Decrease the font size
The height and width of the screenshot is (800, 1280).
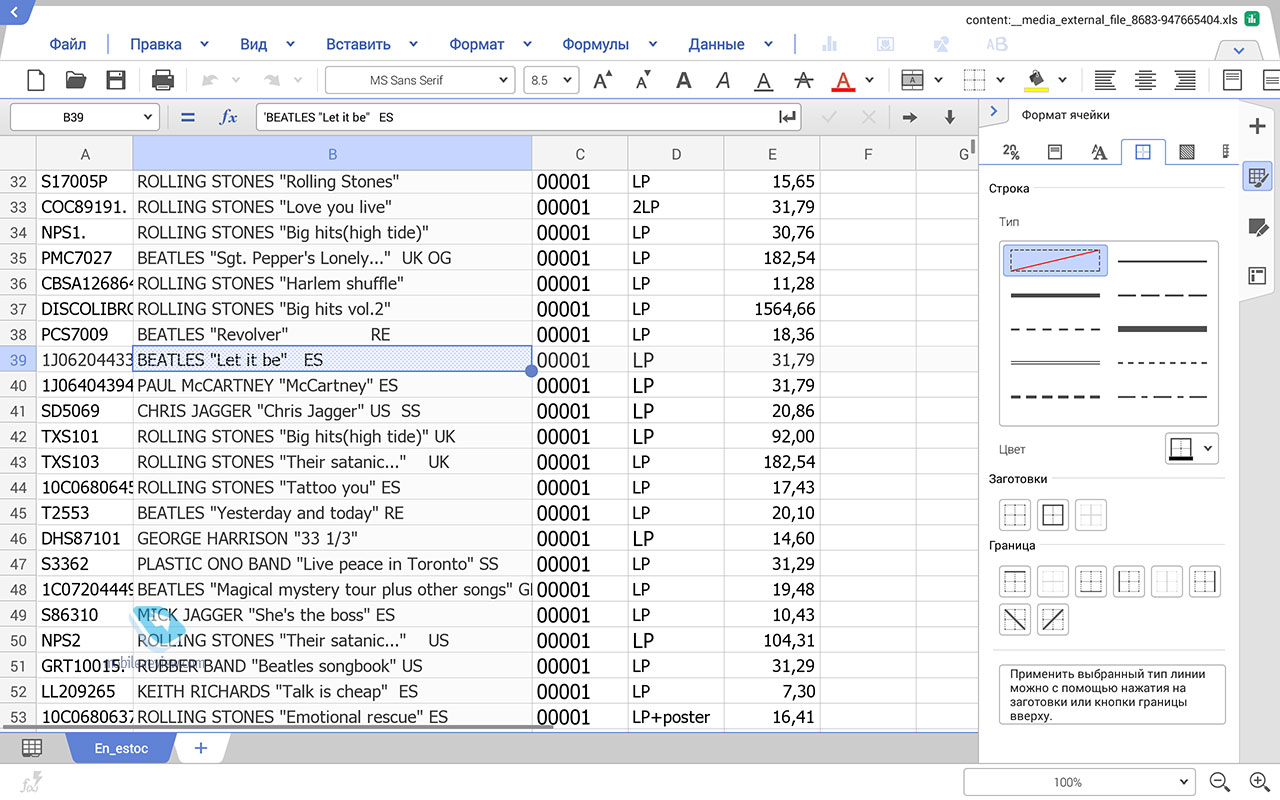pyautogui.click(x=643, y=80)
